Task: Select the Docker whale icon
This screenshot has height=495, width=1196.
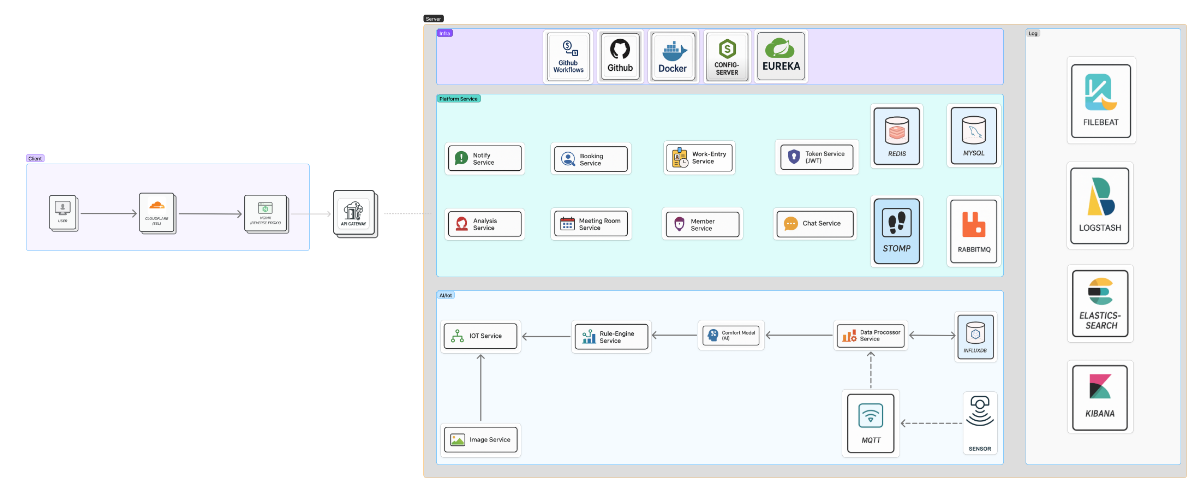Action: (672, 50)
